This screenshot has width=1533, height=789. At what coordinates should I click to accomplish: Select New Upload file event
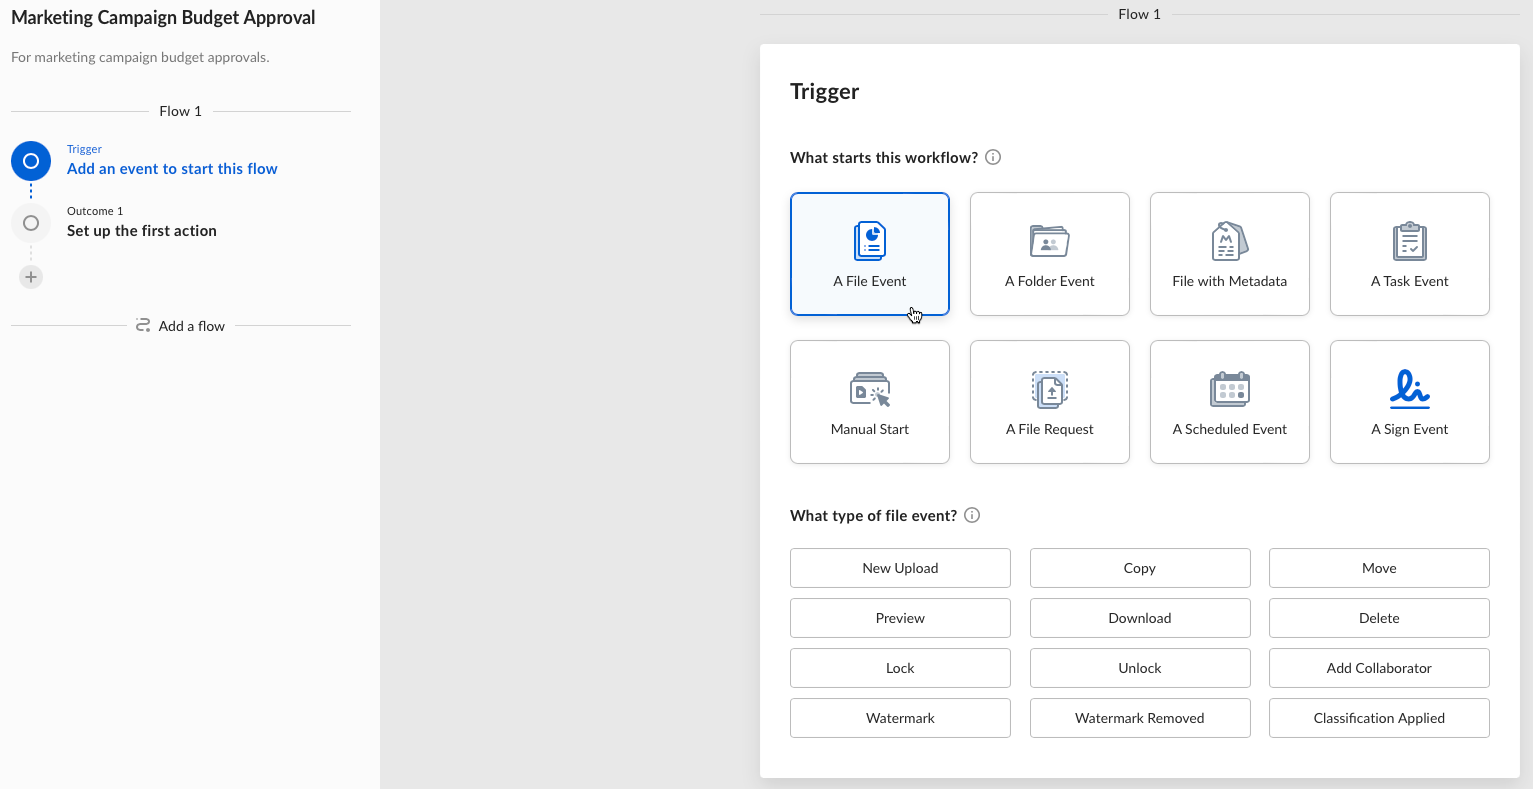coord(900,568)
